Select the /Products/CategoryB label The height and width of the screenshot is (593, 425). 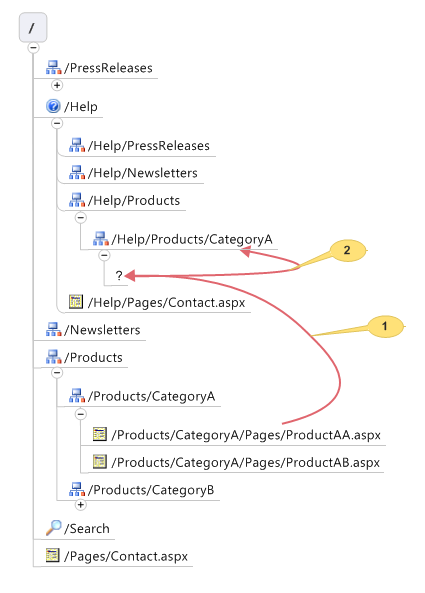(151, 490)
